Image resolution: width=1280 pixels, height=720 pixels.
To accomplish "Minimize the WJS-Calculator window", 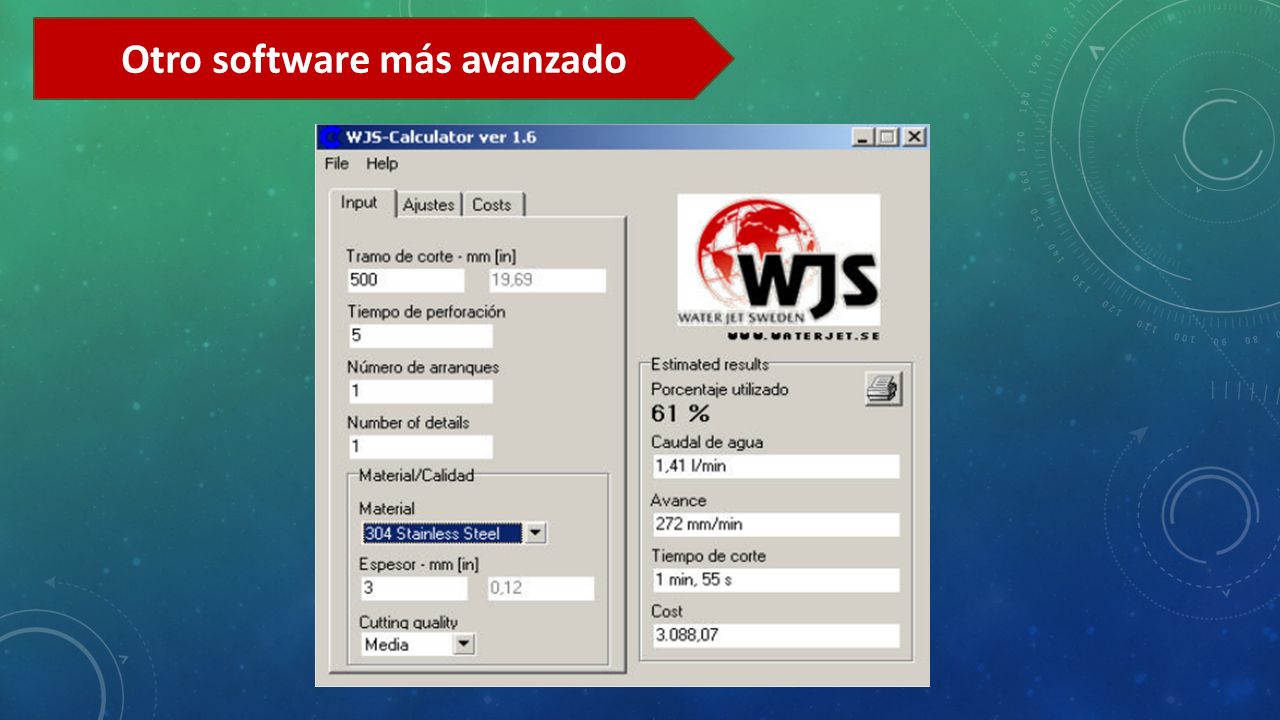I will [862, 137].
